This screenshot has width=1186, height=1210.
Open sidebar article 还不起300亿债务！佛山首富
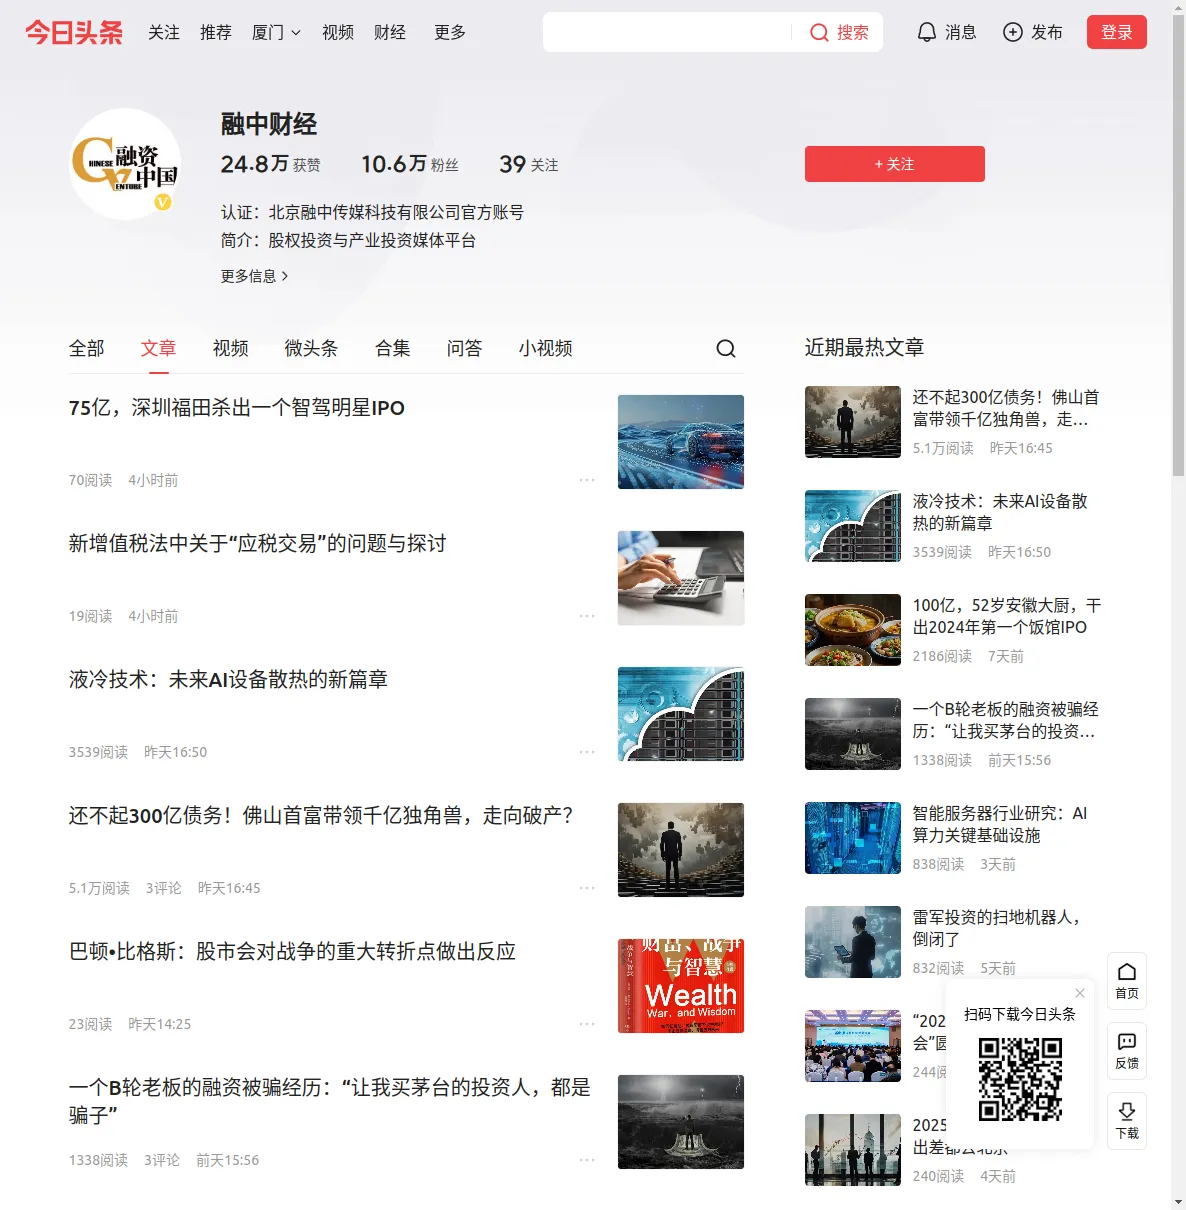coord(1006,408)
